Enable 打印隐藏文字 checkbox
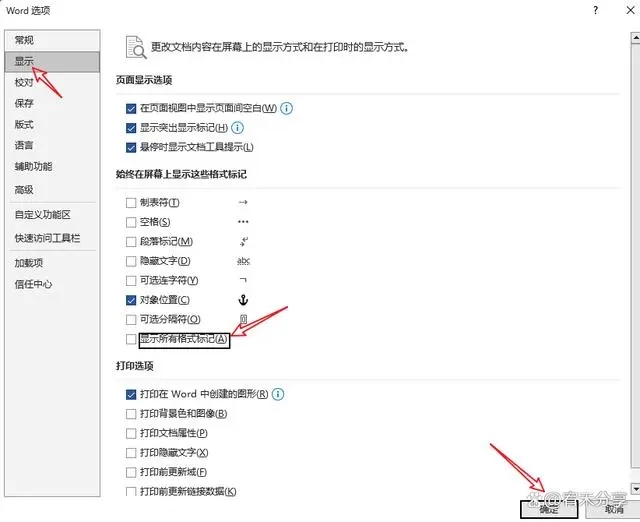Screen dimensions: 640x522 (131, 453)
